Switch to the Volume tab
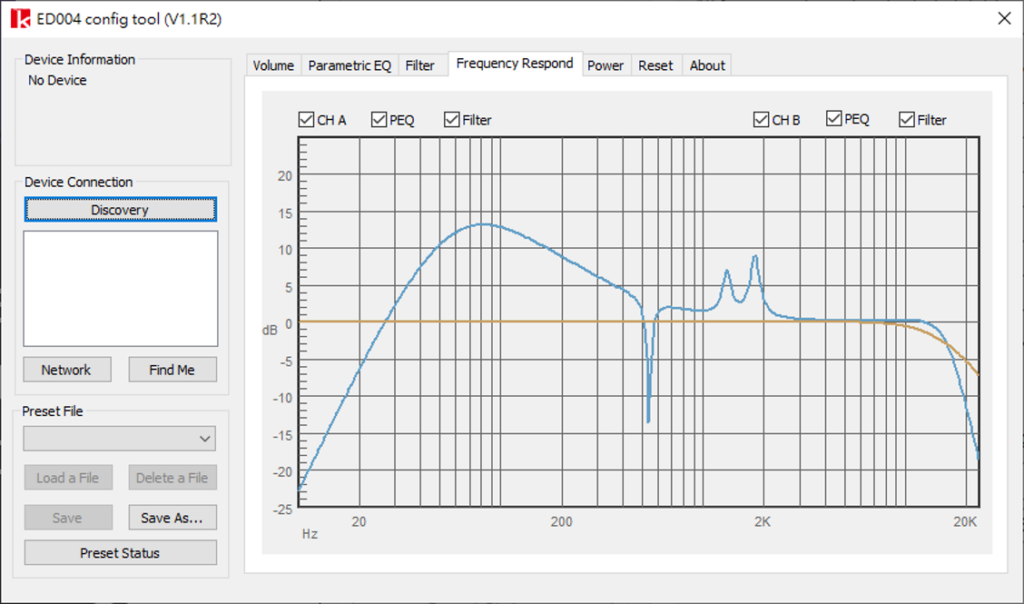 point(272,64)
